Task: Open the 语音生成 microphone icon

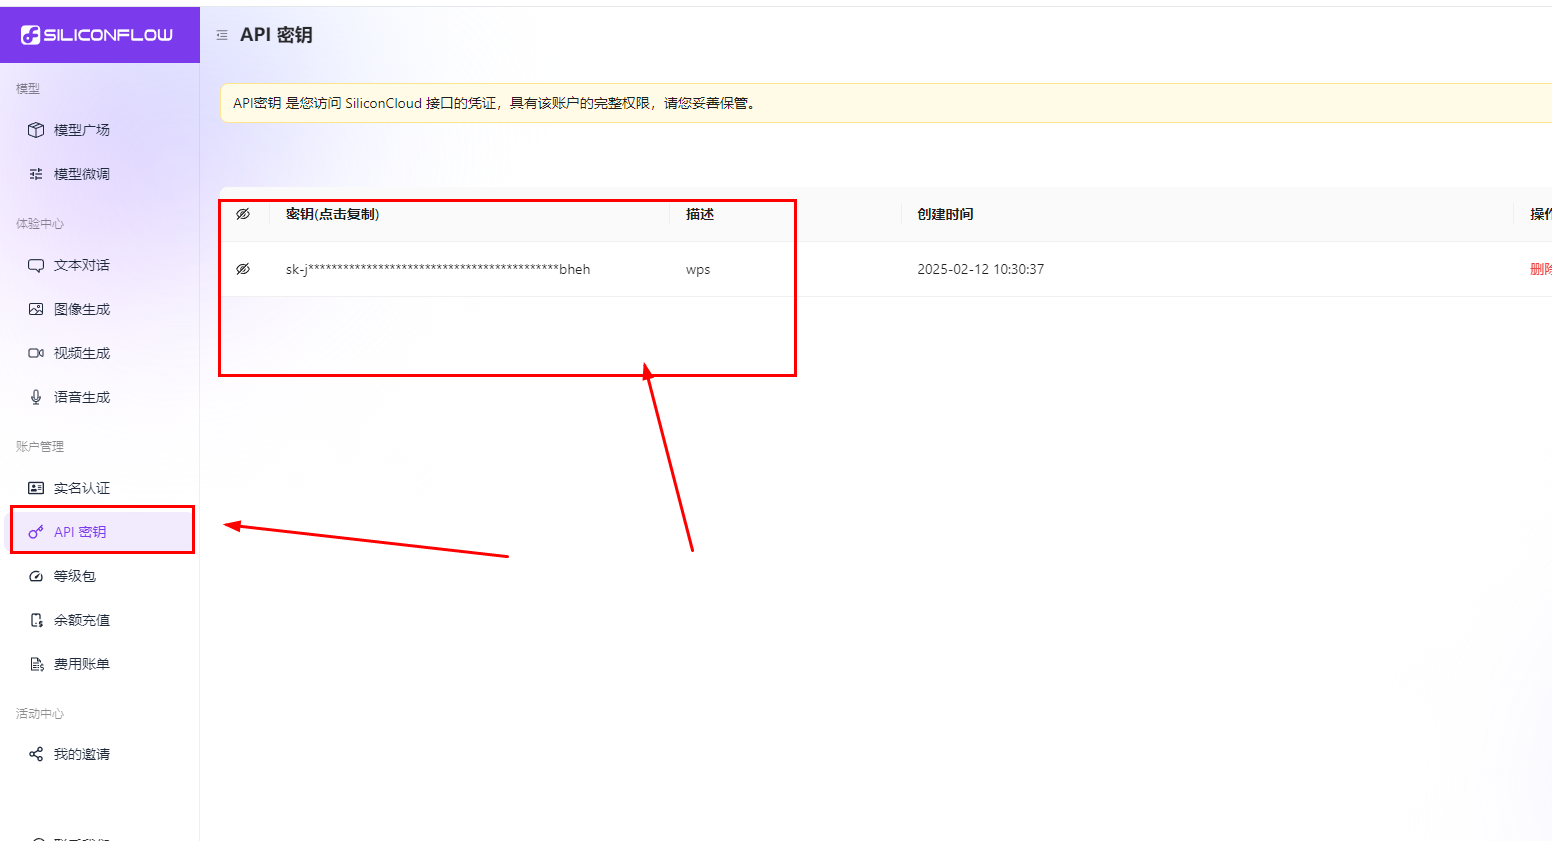Action: click(x=36, y=397)
